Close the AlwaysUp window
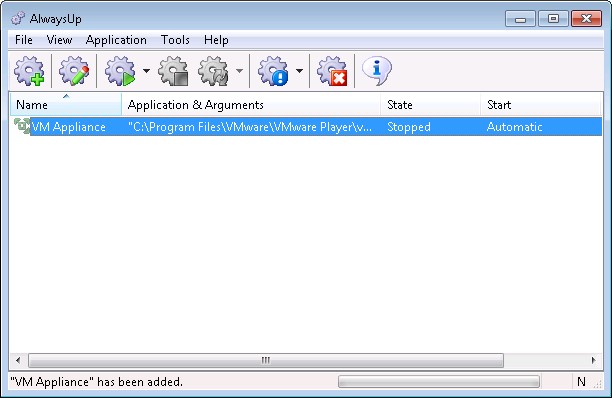Viewport: 612px width, 398px height. click(586, 18)
